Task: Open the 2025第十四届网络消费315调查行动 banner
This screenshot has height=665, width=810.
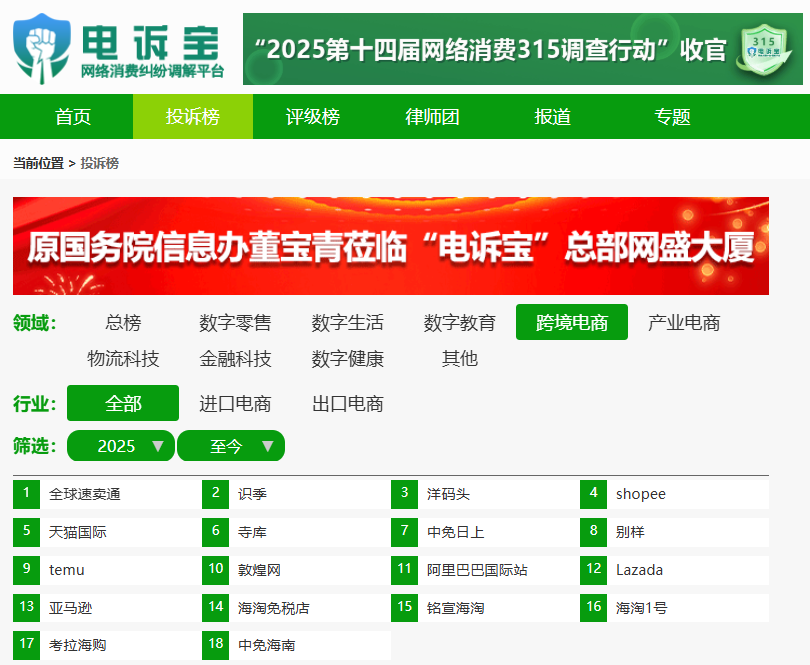Action: tap(523, 49)
